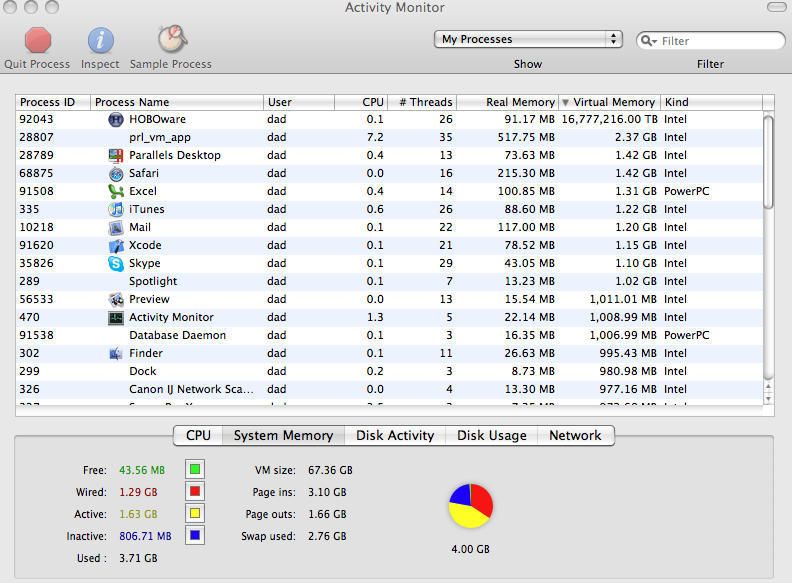Click the red Wired memory swatch
The image size is (792, 583).
click(x=195, y=492)
